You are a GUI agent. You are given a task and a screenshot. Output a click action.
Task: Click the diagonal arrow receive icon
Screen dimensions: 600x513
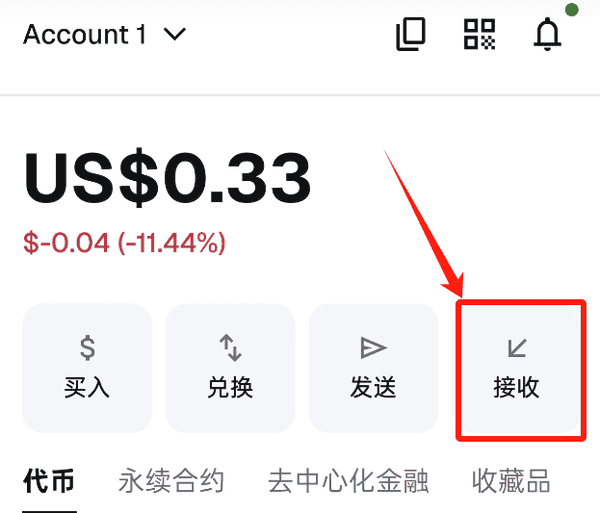pyautogui.click(x=517, y=347)
